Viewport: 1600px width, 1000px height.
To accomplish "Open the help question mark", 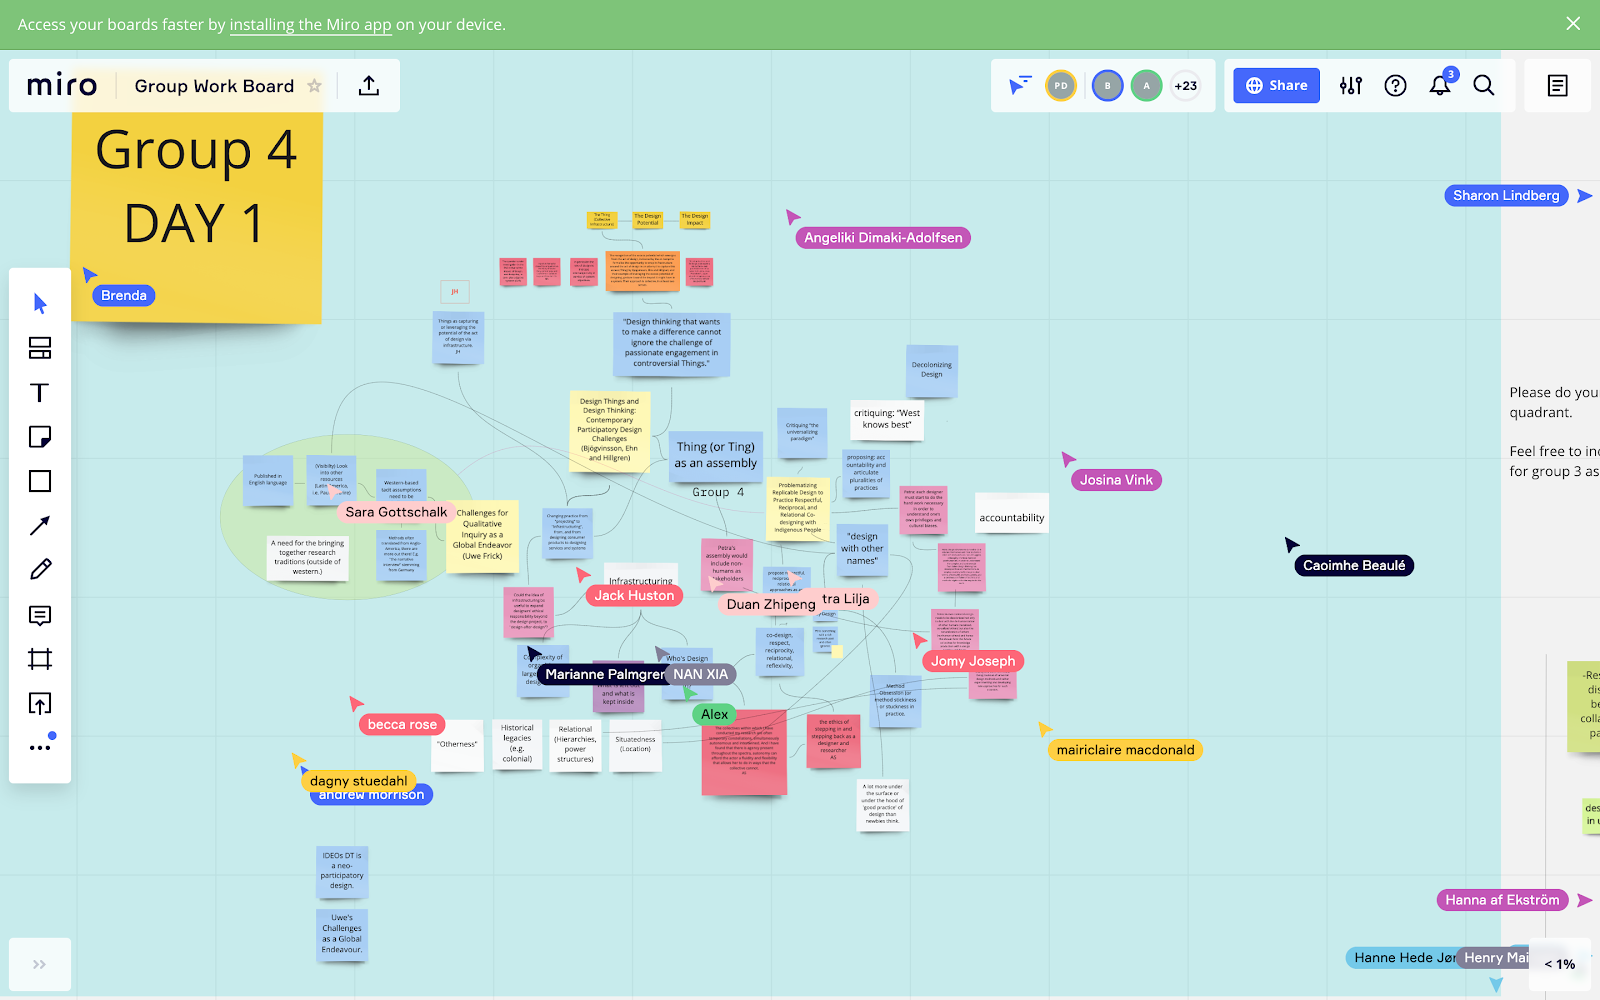I will (1395, 86).
